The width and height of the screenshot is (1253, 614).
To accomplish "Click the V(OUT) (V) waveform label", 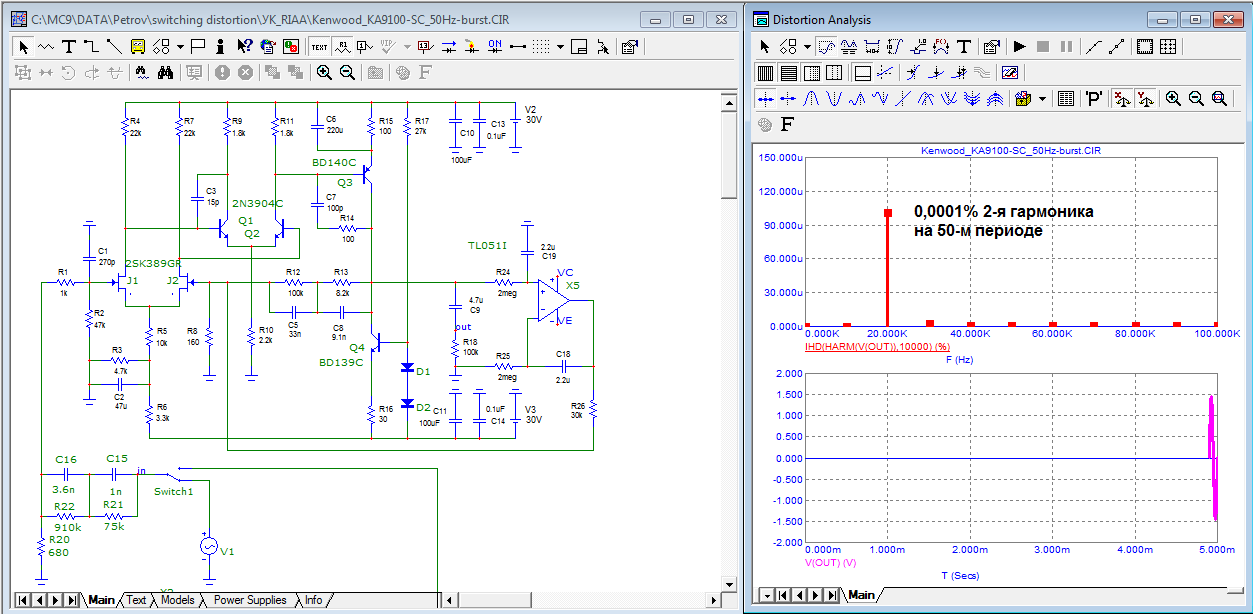I will [831, 563].
